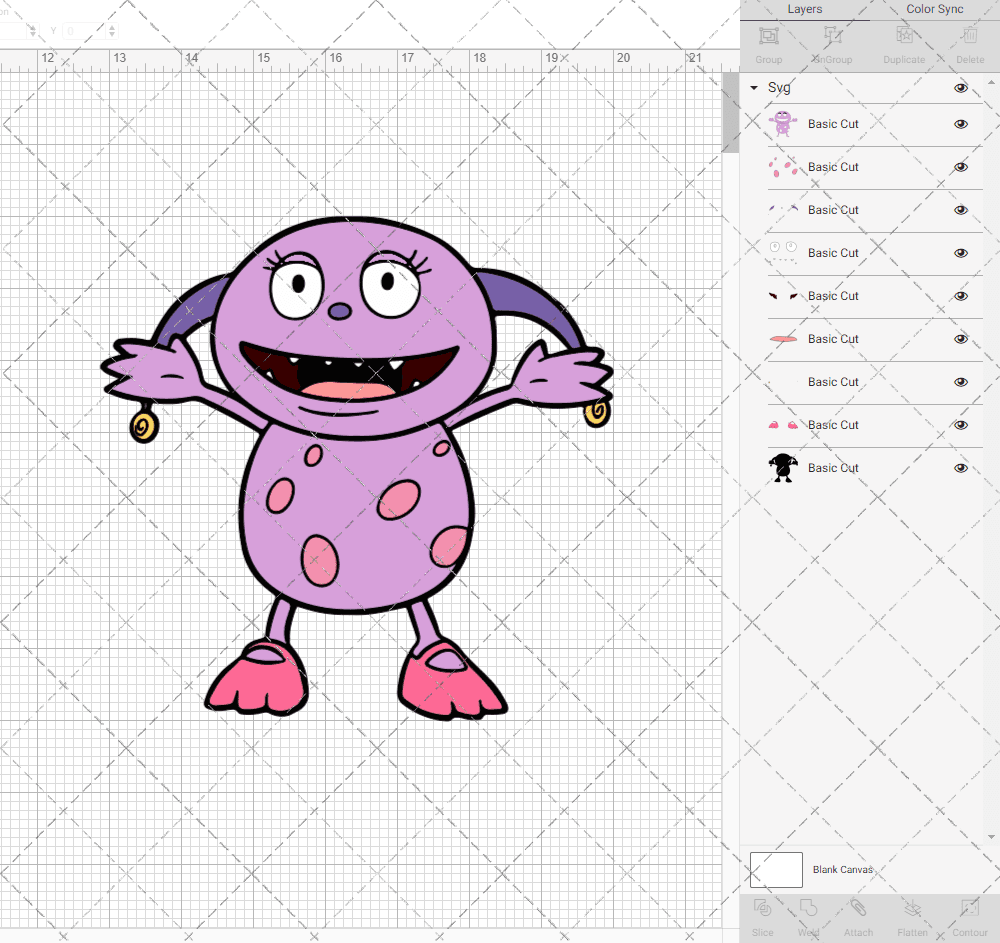Hide the pink feet Basic Cut layer
The image size is (1000, 943).
(x=960, y=425)
